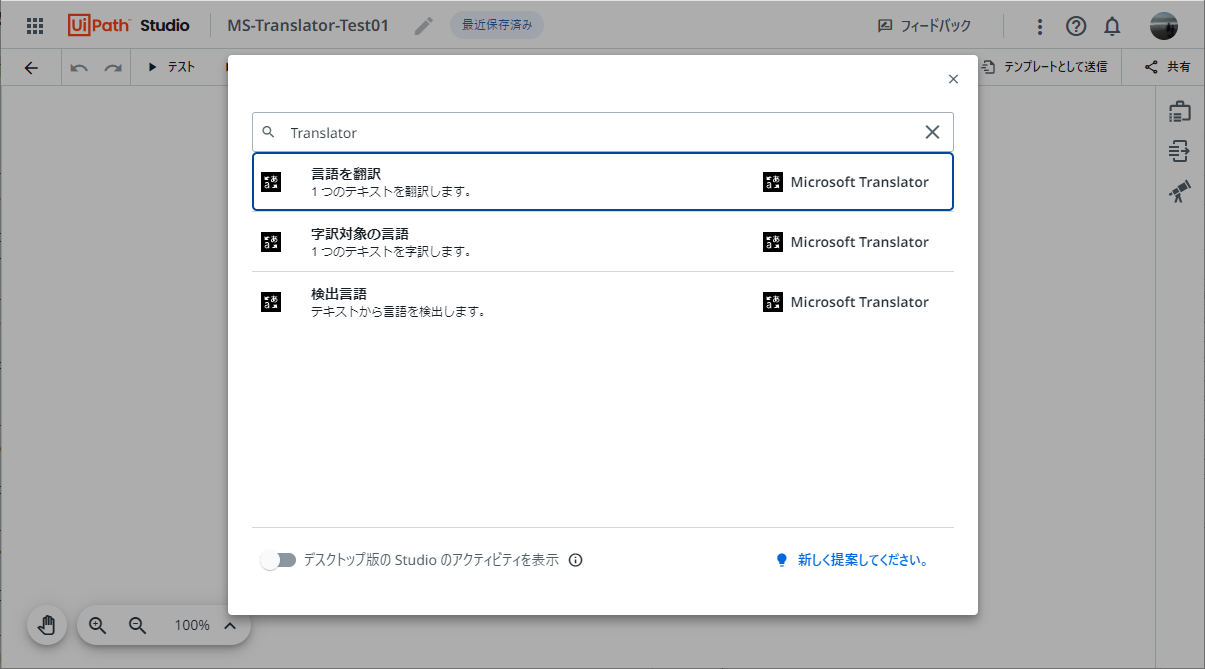Edit project name with pencil icon
This screenshot has height=669, width=1205.
click(424, 26)
